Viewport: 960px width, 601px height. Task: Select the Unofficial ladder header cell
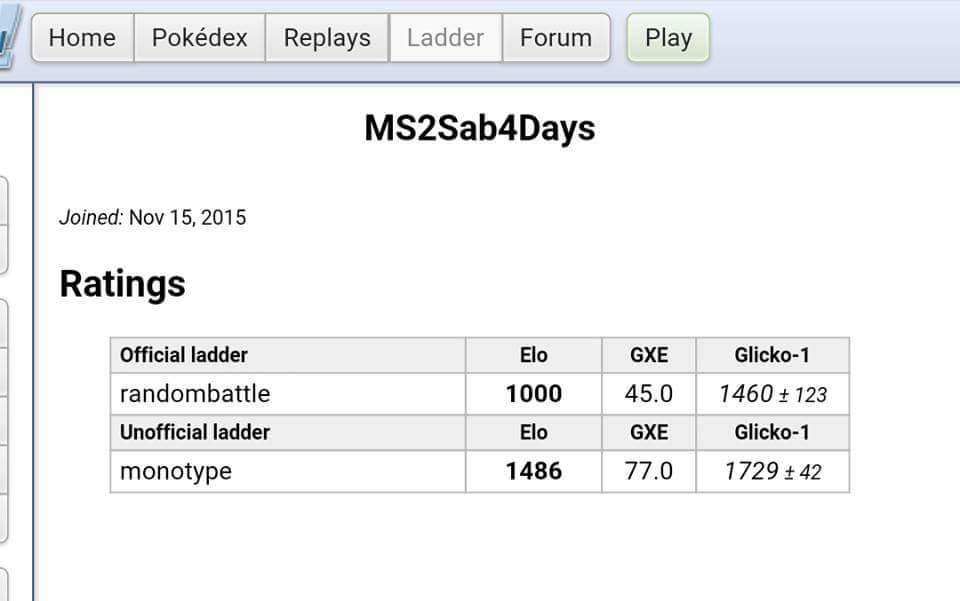195,433
